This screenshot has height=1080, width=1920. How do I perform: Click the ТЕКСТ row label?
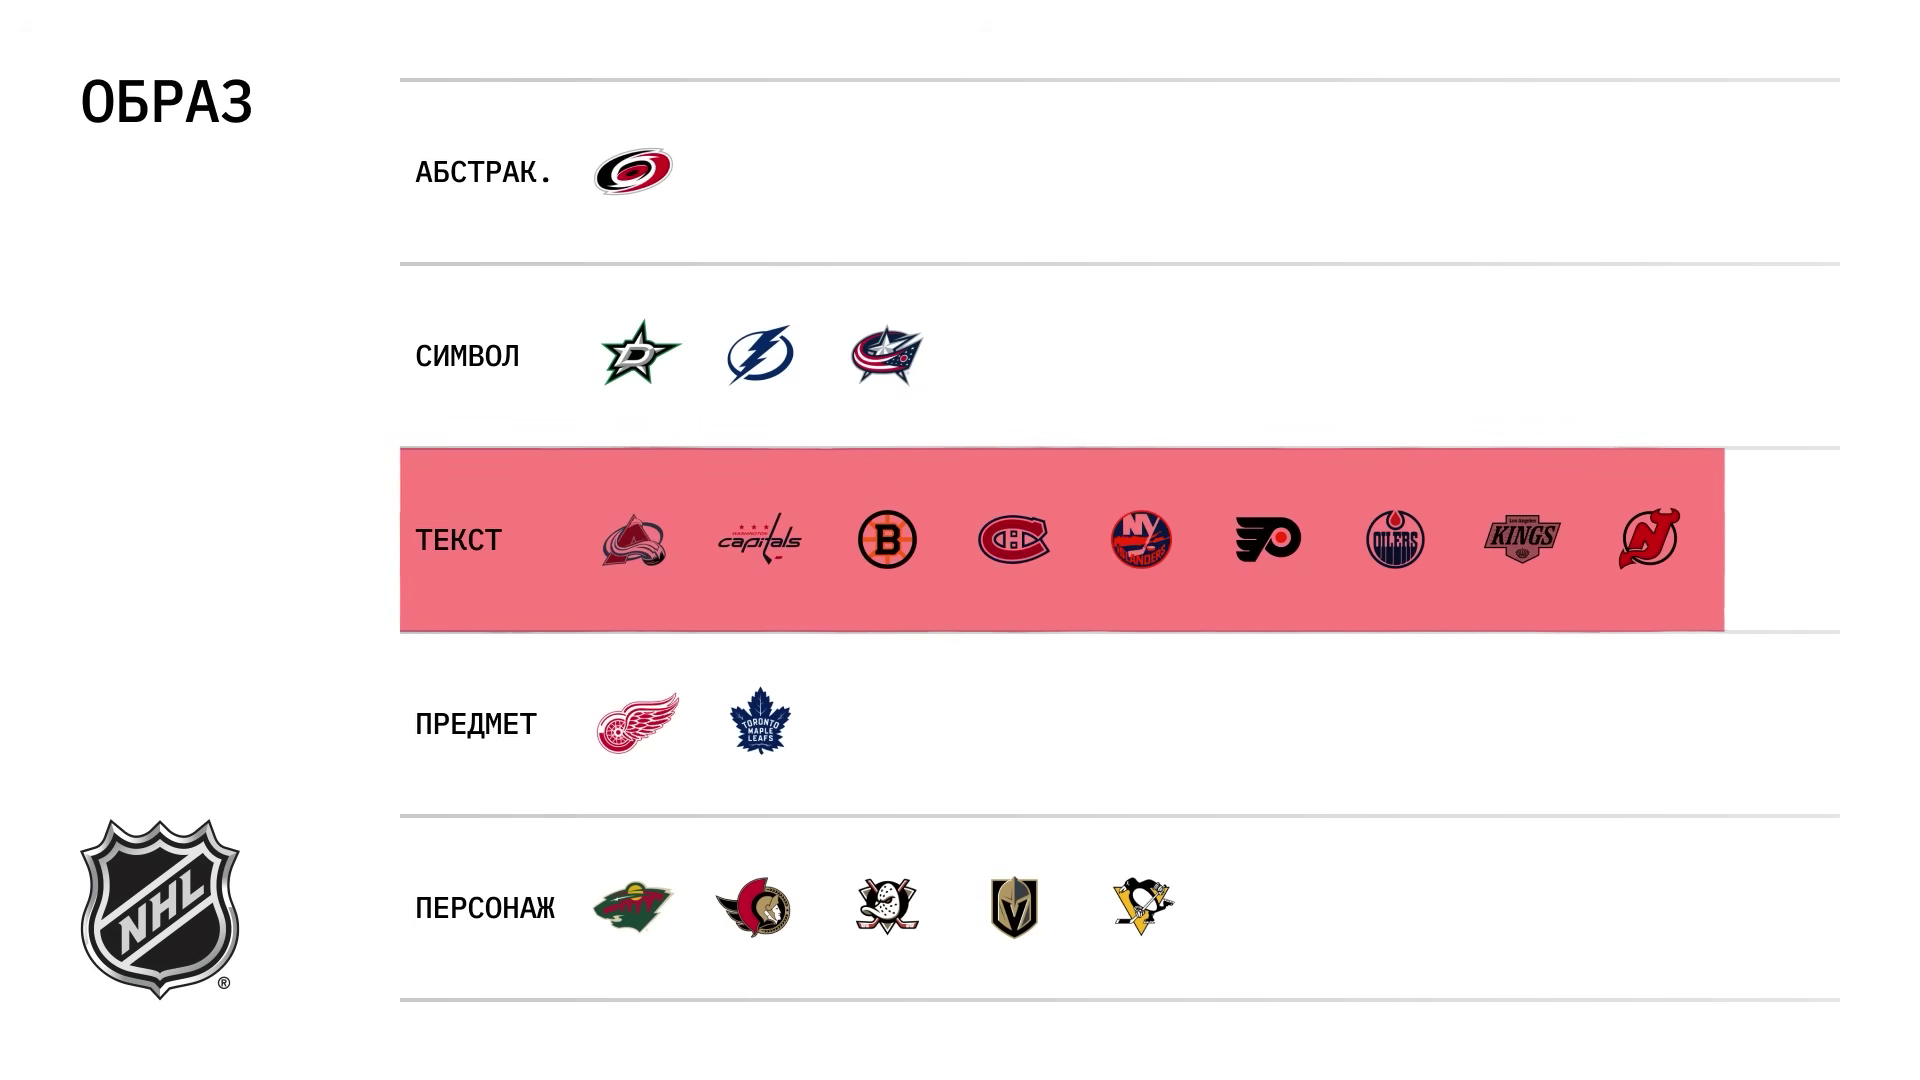(x=458, y=540)
